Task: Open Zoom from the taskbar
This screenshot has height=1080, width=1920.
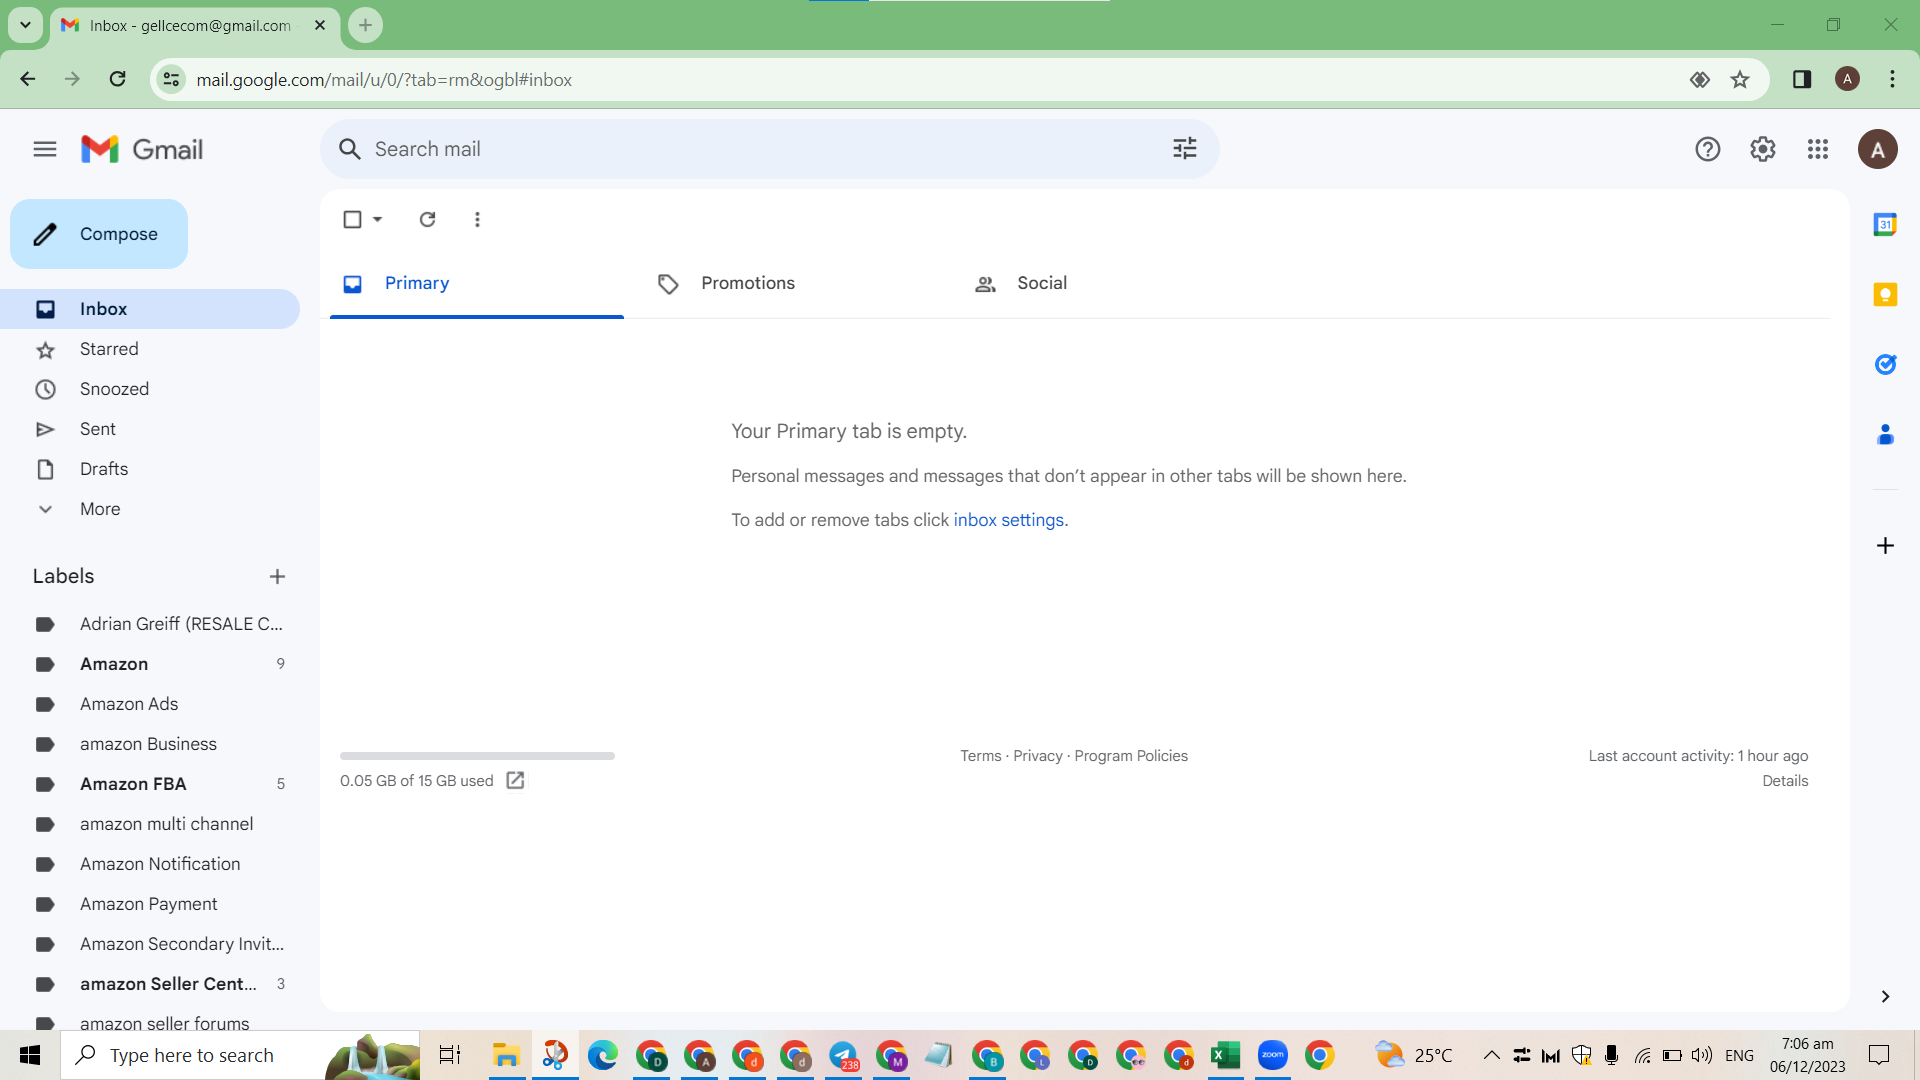Action: pyautogui.click(x=1273, y=1055)
